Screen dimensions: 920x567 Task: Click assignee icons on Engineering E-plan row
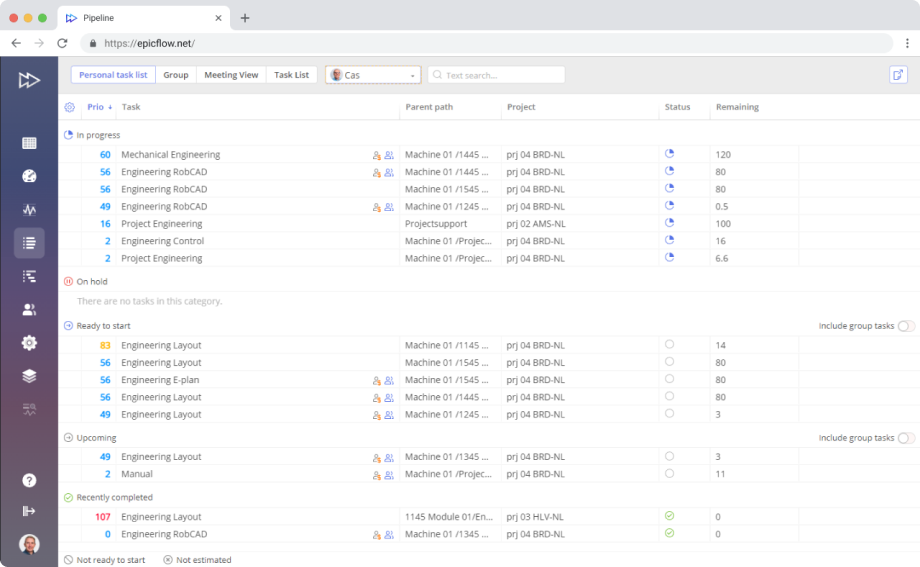click(x=383, y=380)
